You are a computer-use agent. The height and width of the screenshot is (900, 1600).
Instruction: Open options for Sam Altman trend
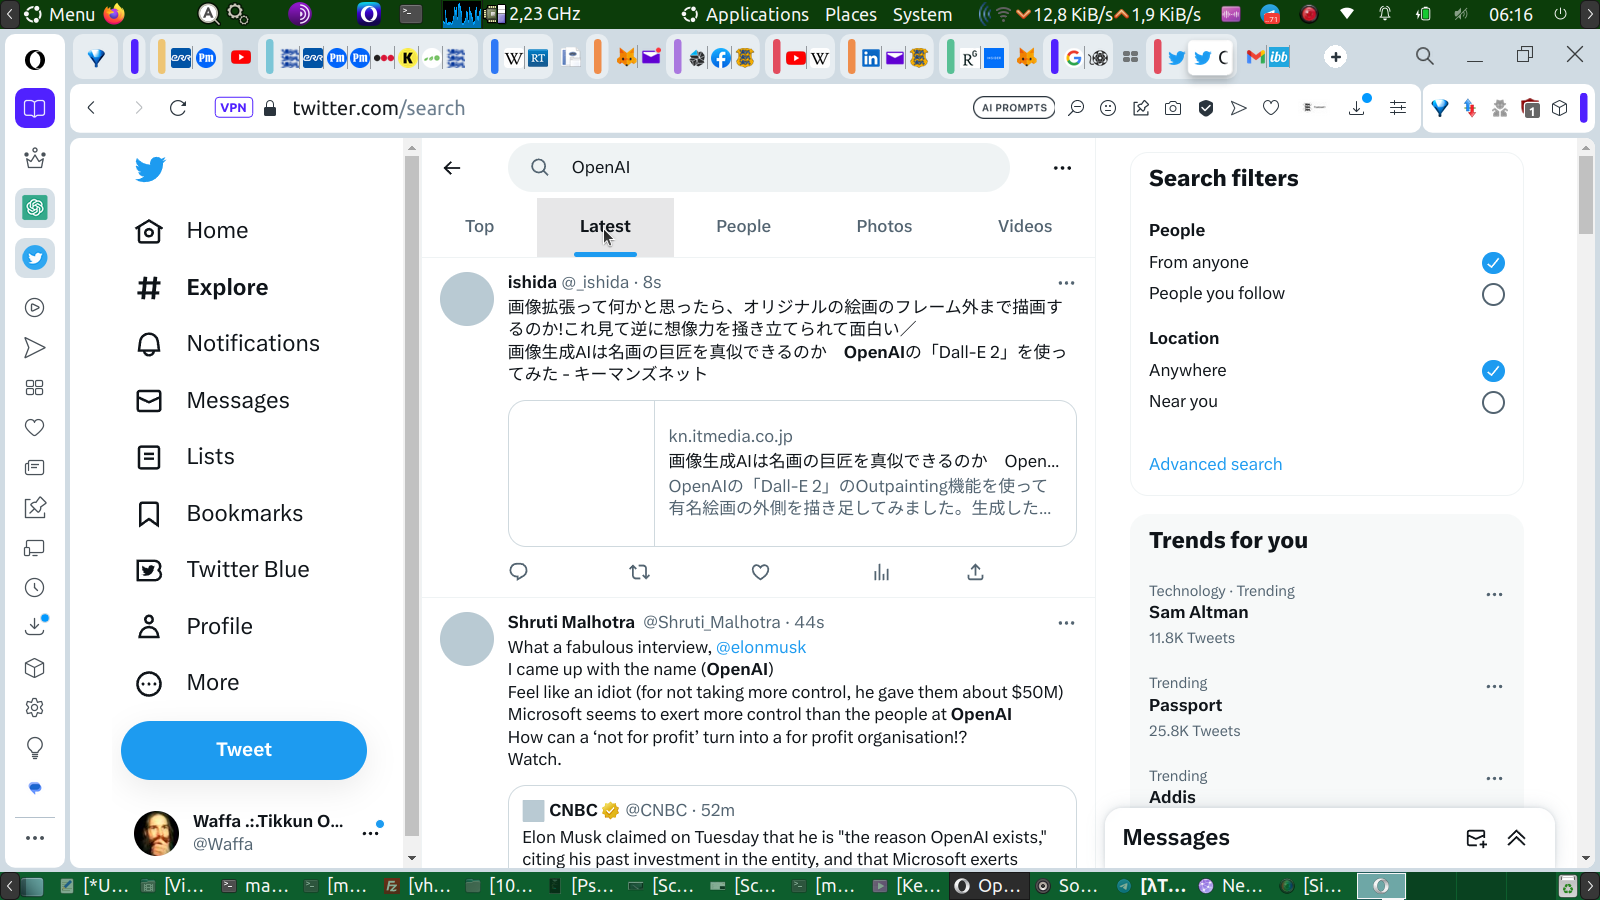coord(1494,595)
